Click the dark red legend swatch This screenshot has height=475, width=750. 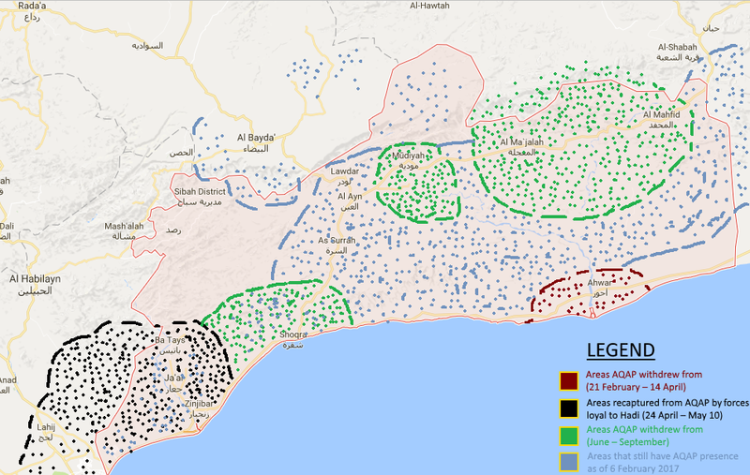click(568, 380)
